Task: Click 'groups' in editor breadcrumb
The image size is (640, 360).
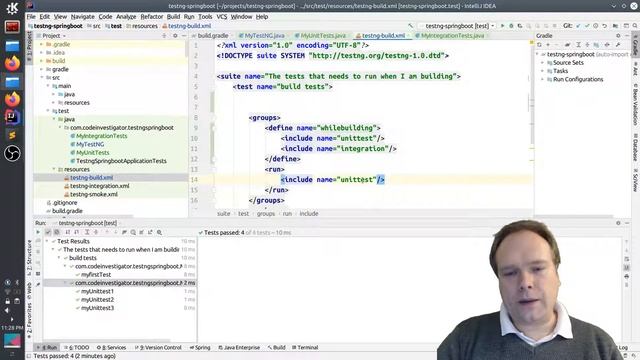Action: [266, 213]
